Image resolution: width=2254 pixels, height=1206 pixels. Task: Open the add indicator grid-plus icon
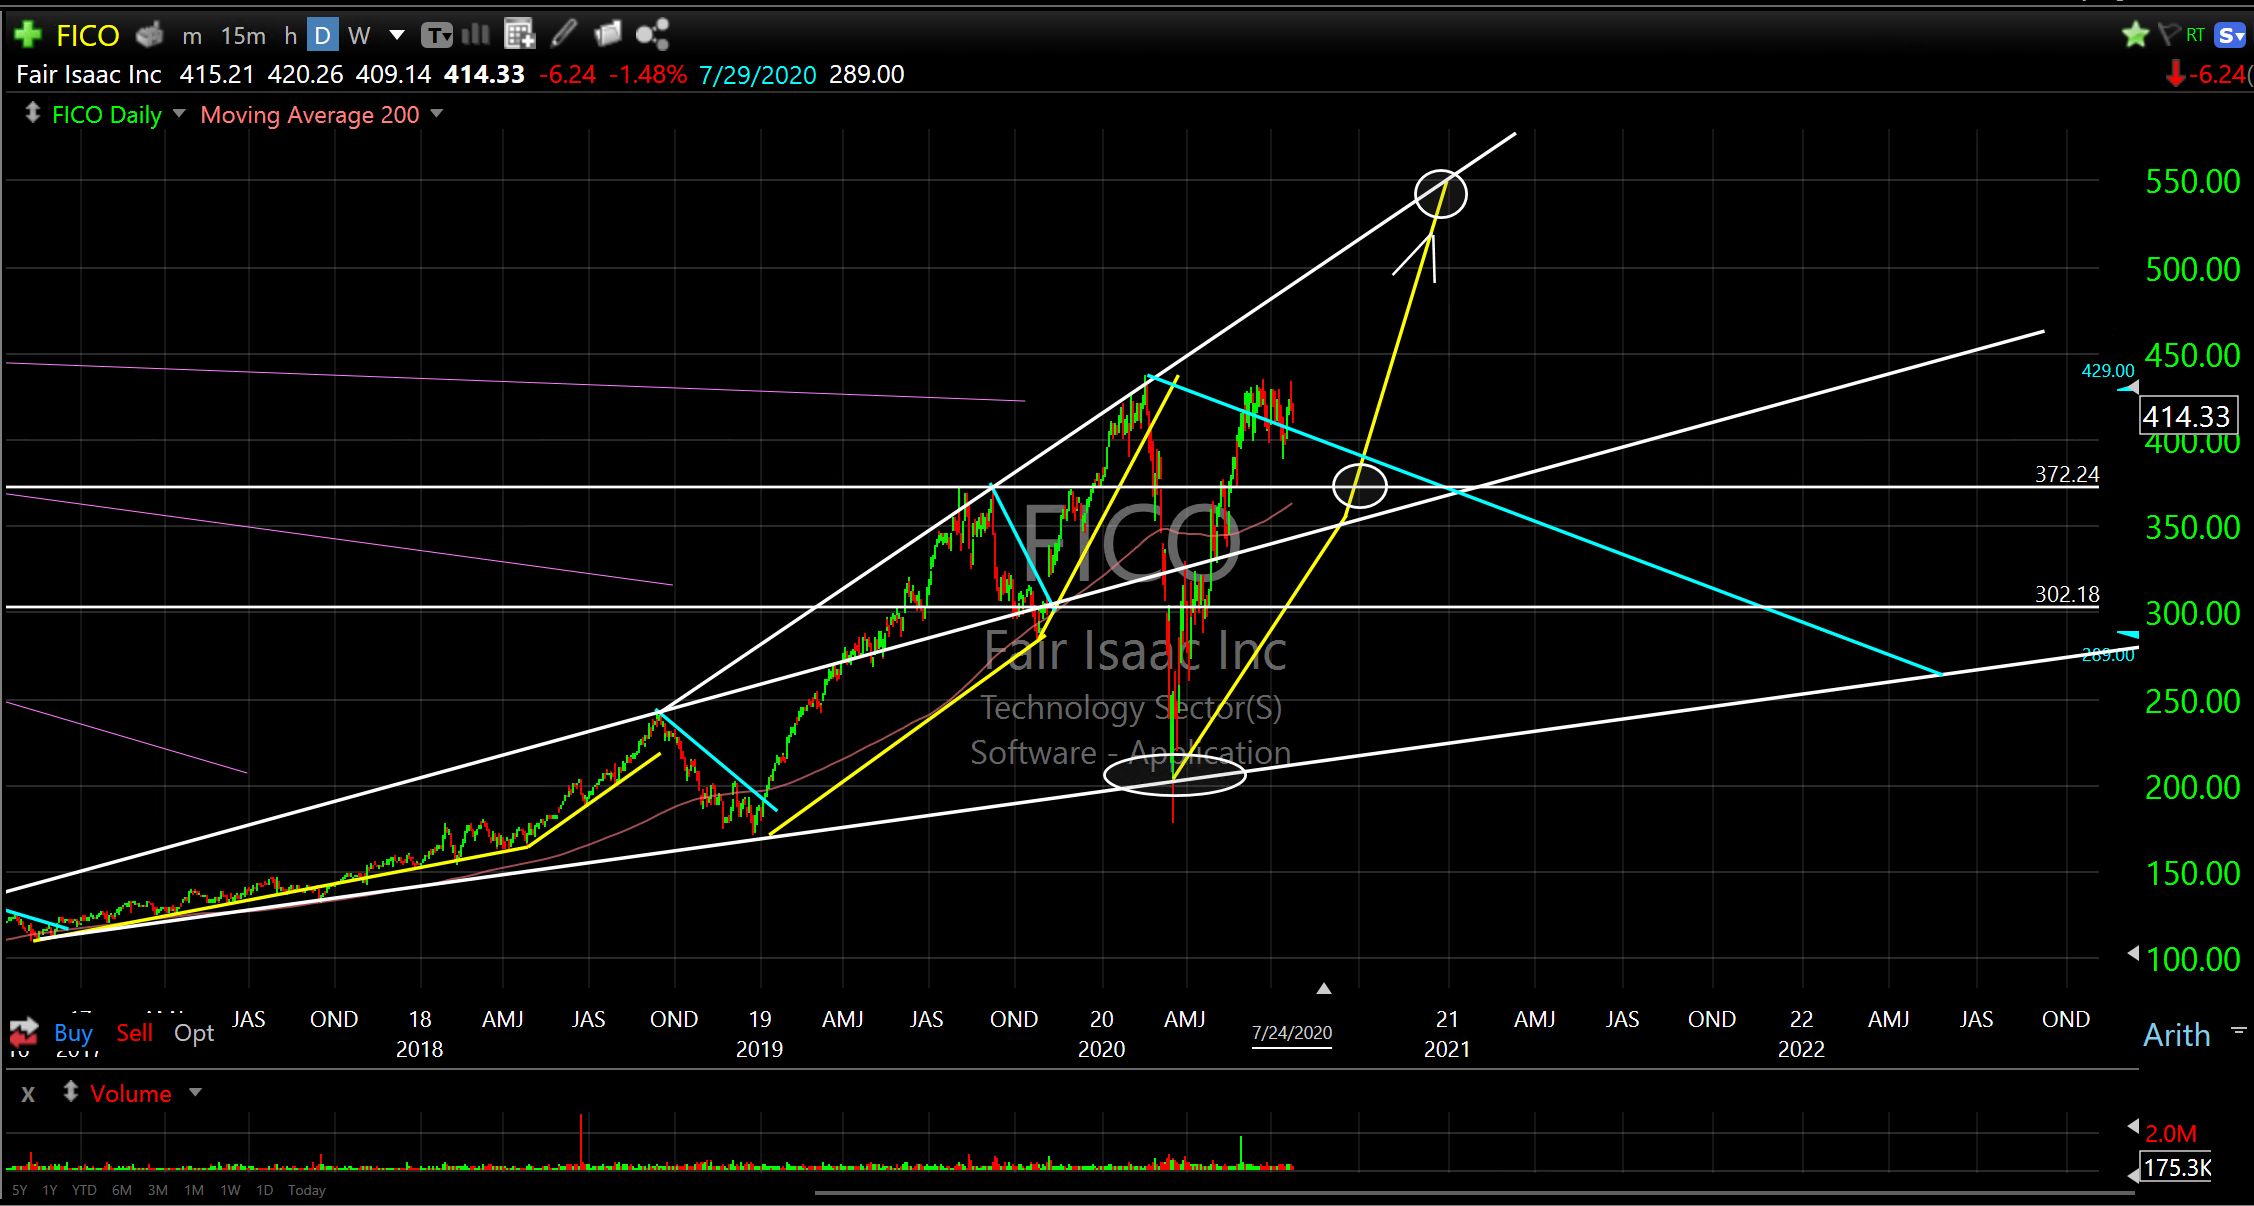[519, 35]
